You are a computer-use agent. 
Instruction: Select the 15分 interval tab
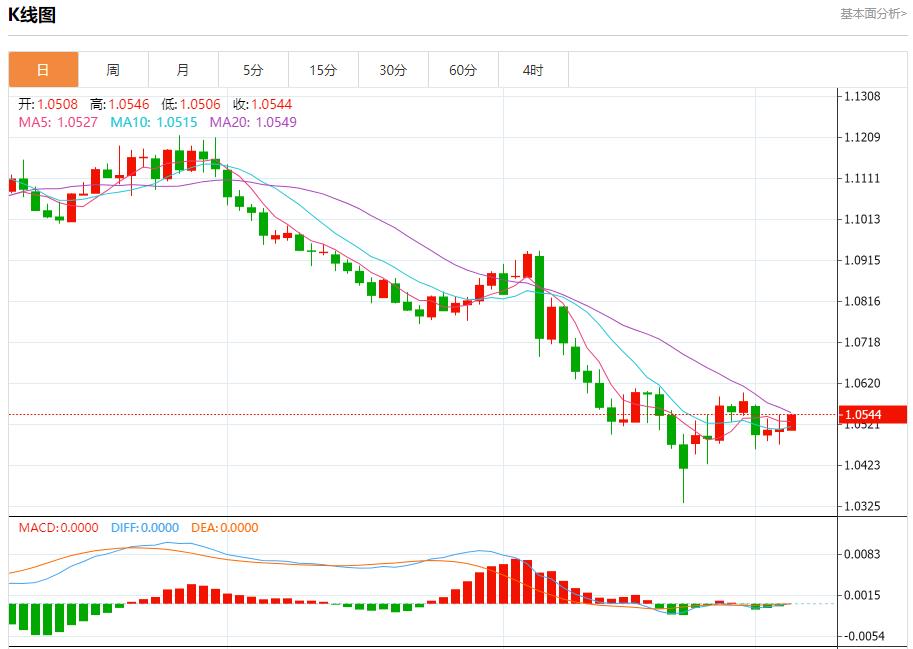coord(323,70)
